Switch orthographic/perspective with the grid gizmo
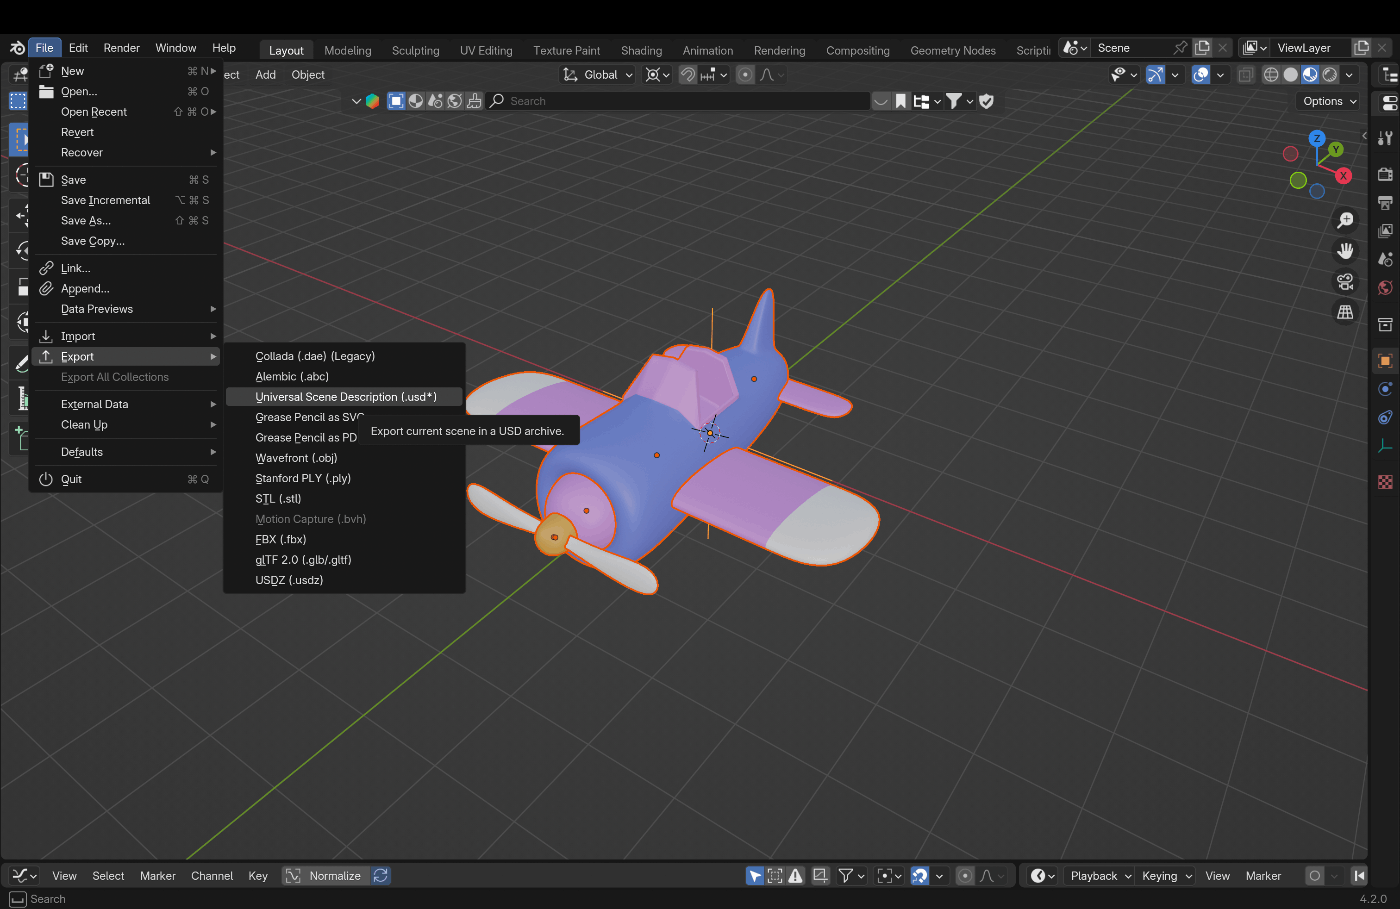Viewport: 1400px width, 909px height. pos(1345,312)
